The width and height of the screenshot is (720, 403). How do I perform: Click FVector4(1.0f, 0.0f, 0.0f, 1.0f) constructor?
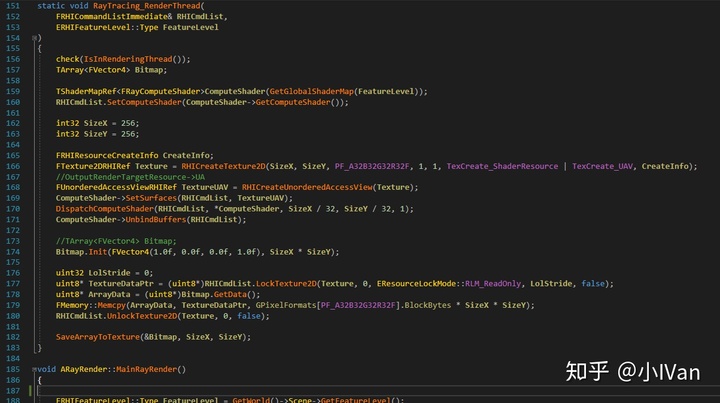[186, 252]
